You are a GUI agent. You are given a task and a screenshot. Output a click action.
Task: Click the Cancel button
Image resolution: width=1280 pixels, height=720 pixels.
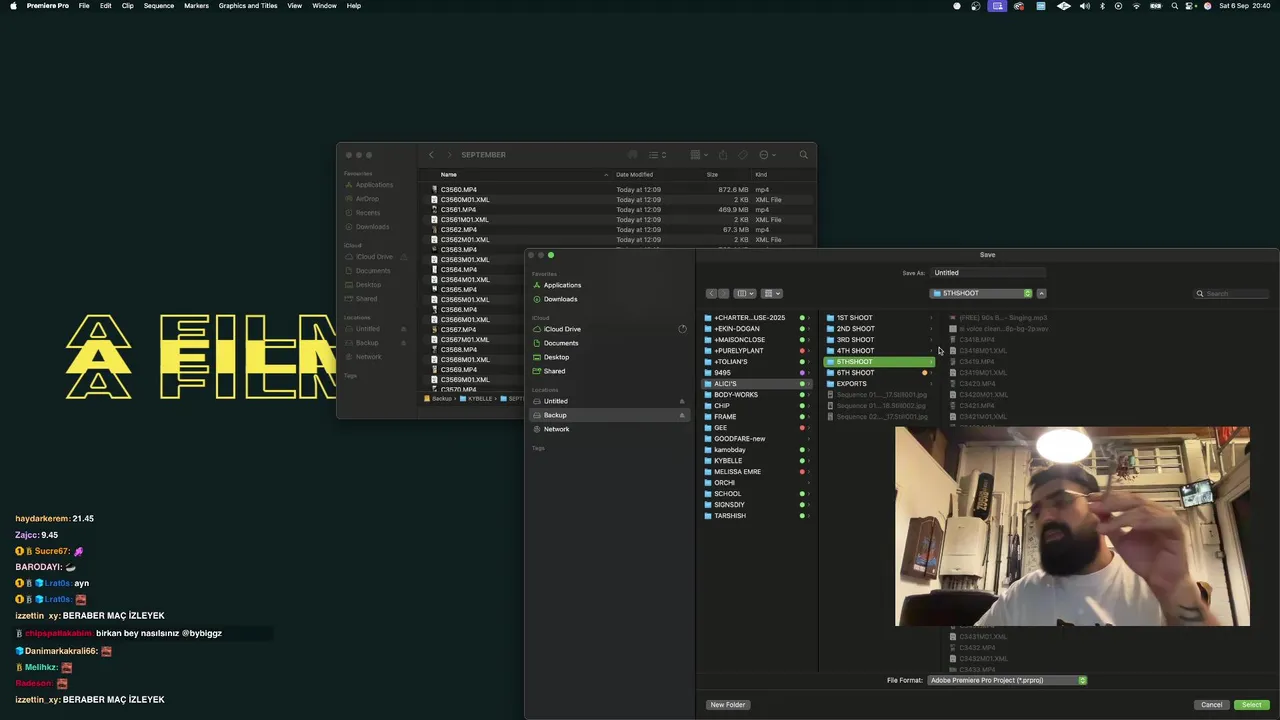click(x=1212, y=705)
